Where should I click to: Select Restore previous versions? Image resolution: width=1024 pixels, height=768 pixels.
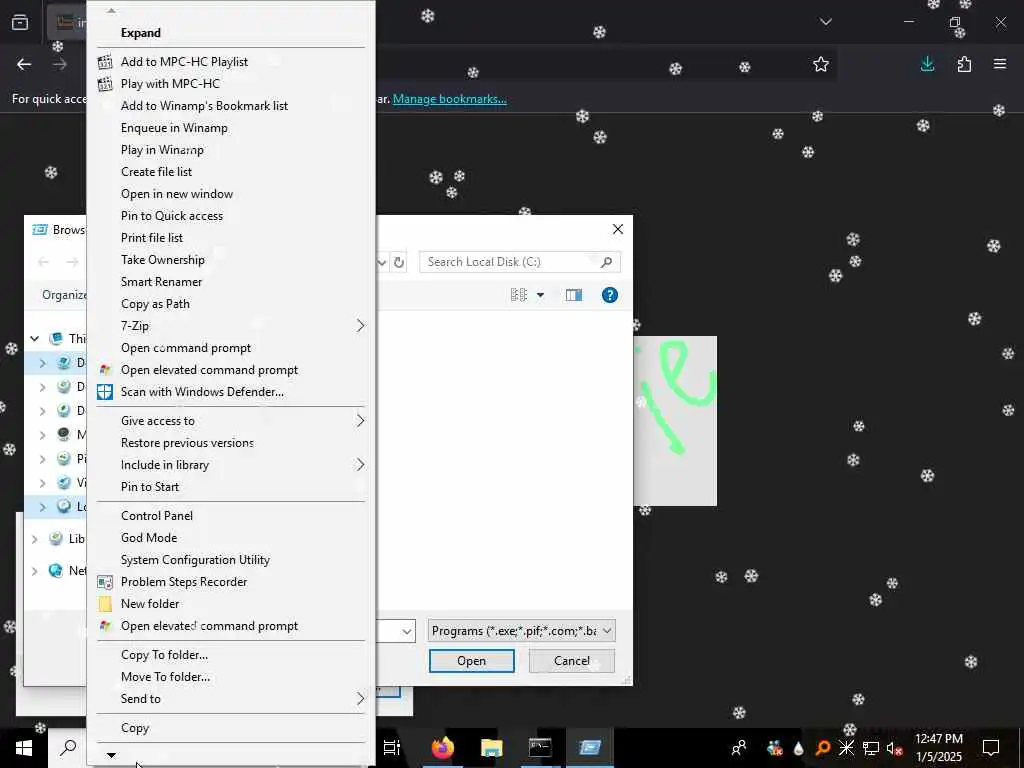point(187,443)
